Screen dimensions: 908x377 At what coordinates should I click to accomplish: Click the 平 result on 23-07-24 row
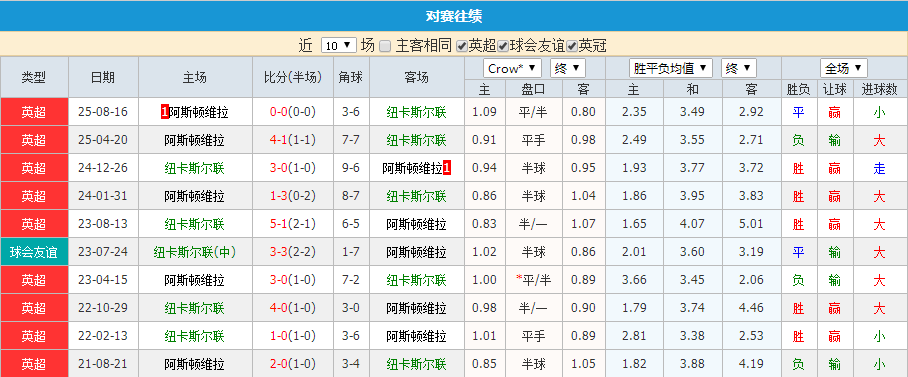click(799, 252)
